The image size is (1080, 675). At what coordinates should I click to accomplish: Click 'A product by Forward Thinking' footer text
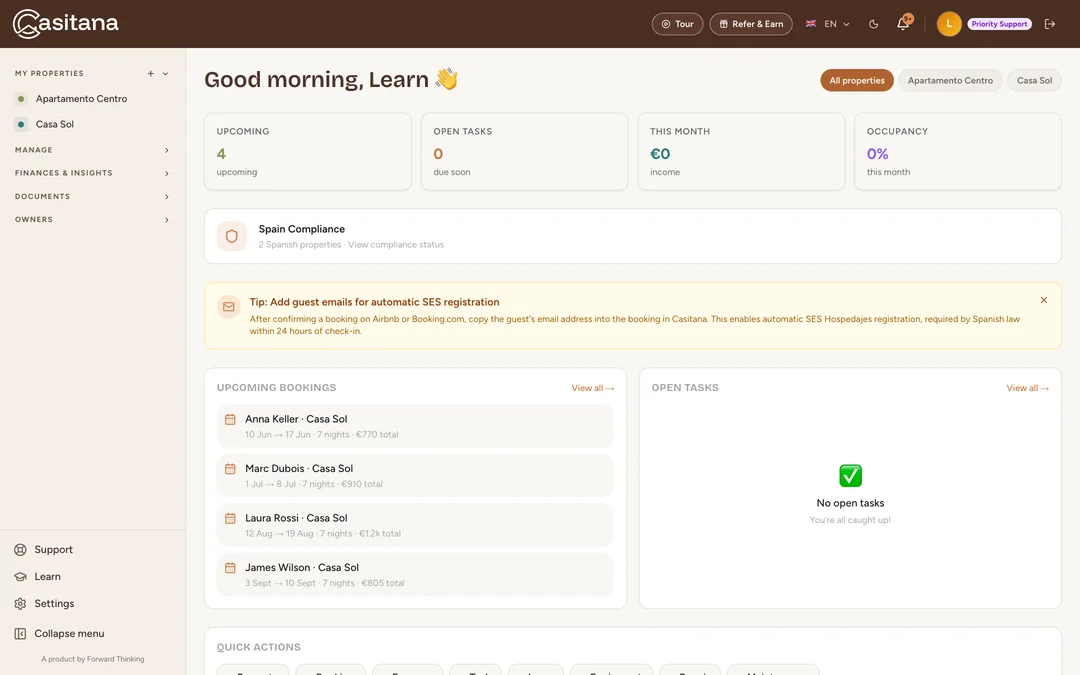point(92,659)
